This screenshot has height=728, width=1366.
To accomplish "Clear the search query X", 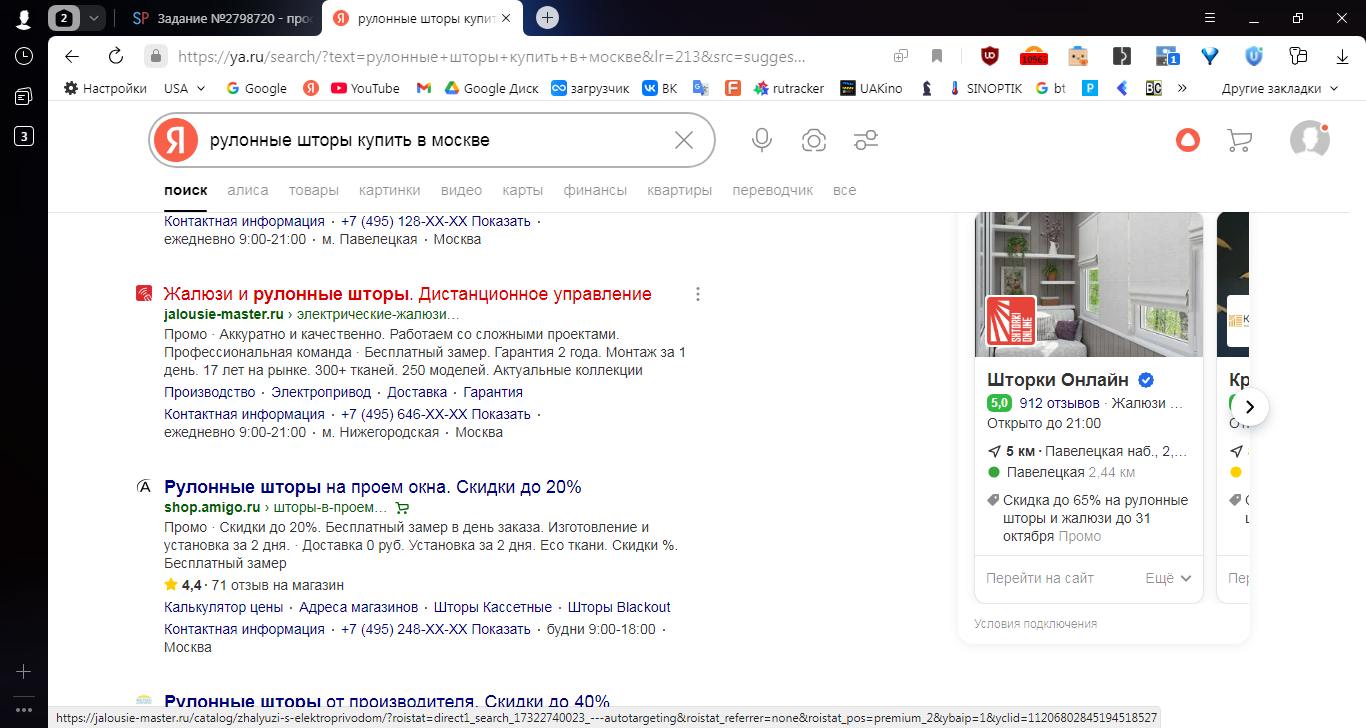I will coord(684,140).
